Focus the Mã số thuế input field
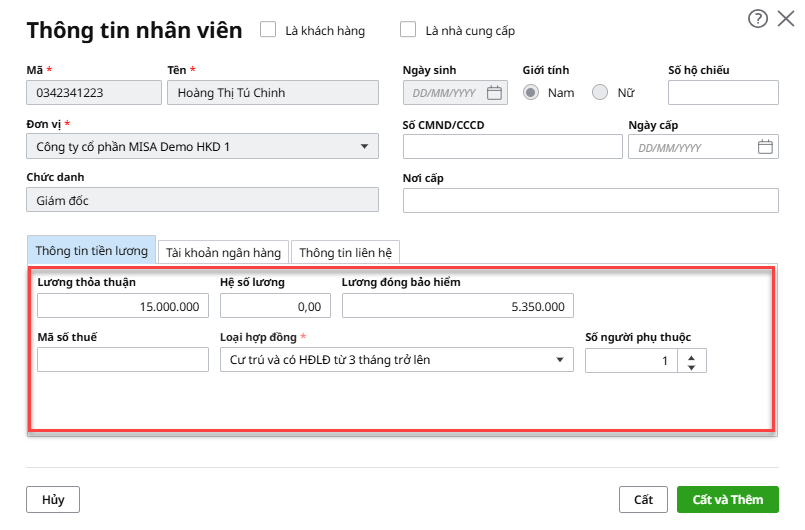Viewport: 805px width, 530px height. [122, 360]
